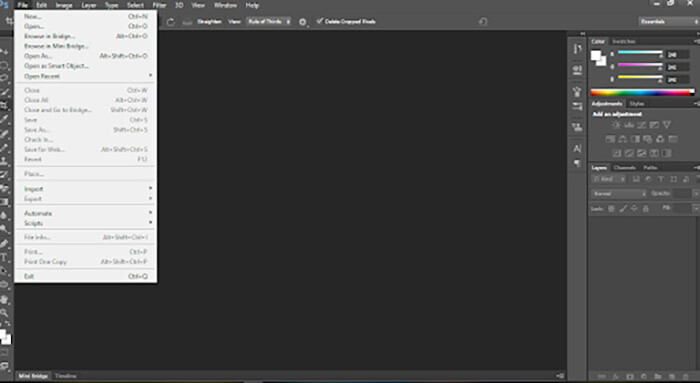
Task: Select the Lasso tool
Action: pos(4,79)
